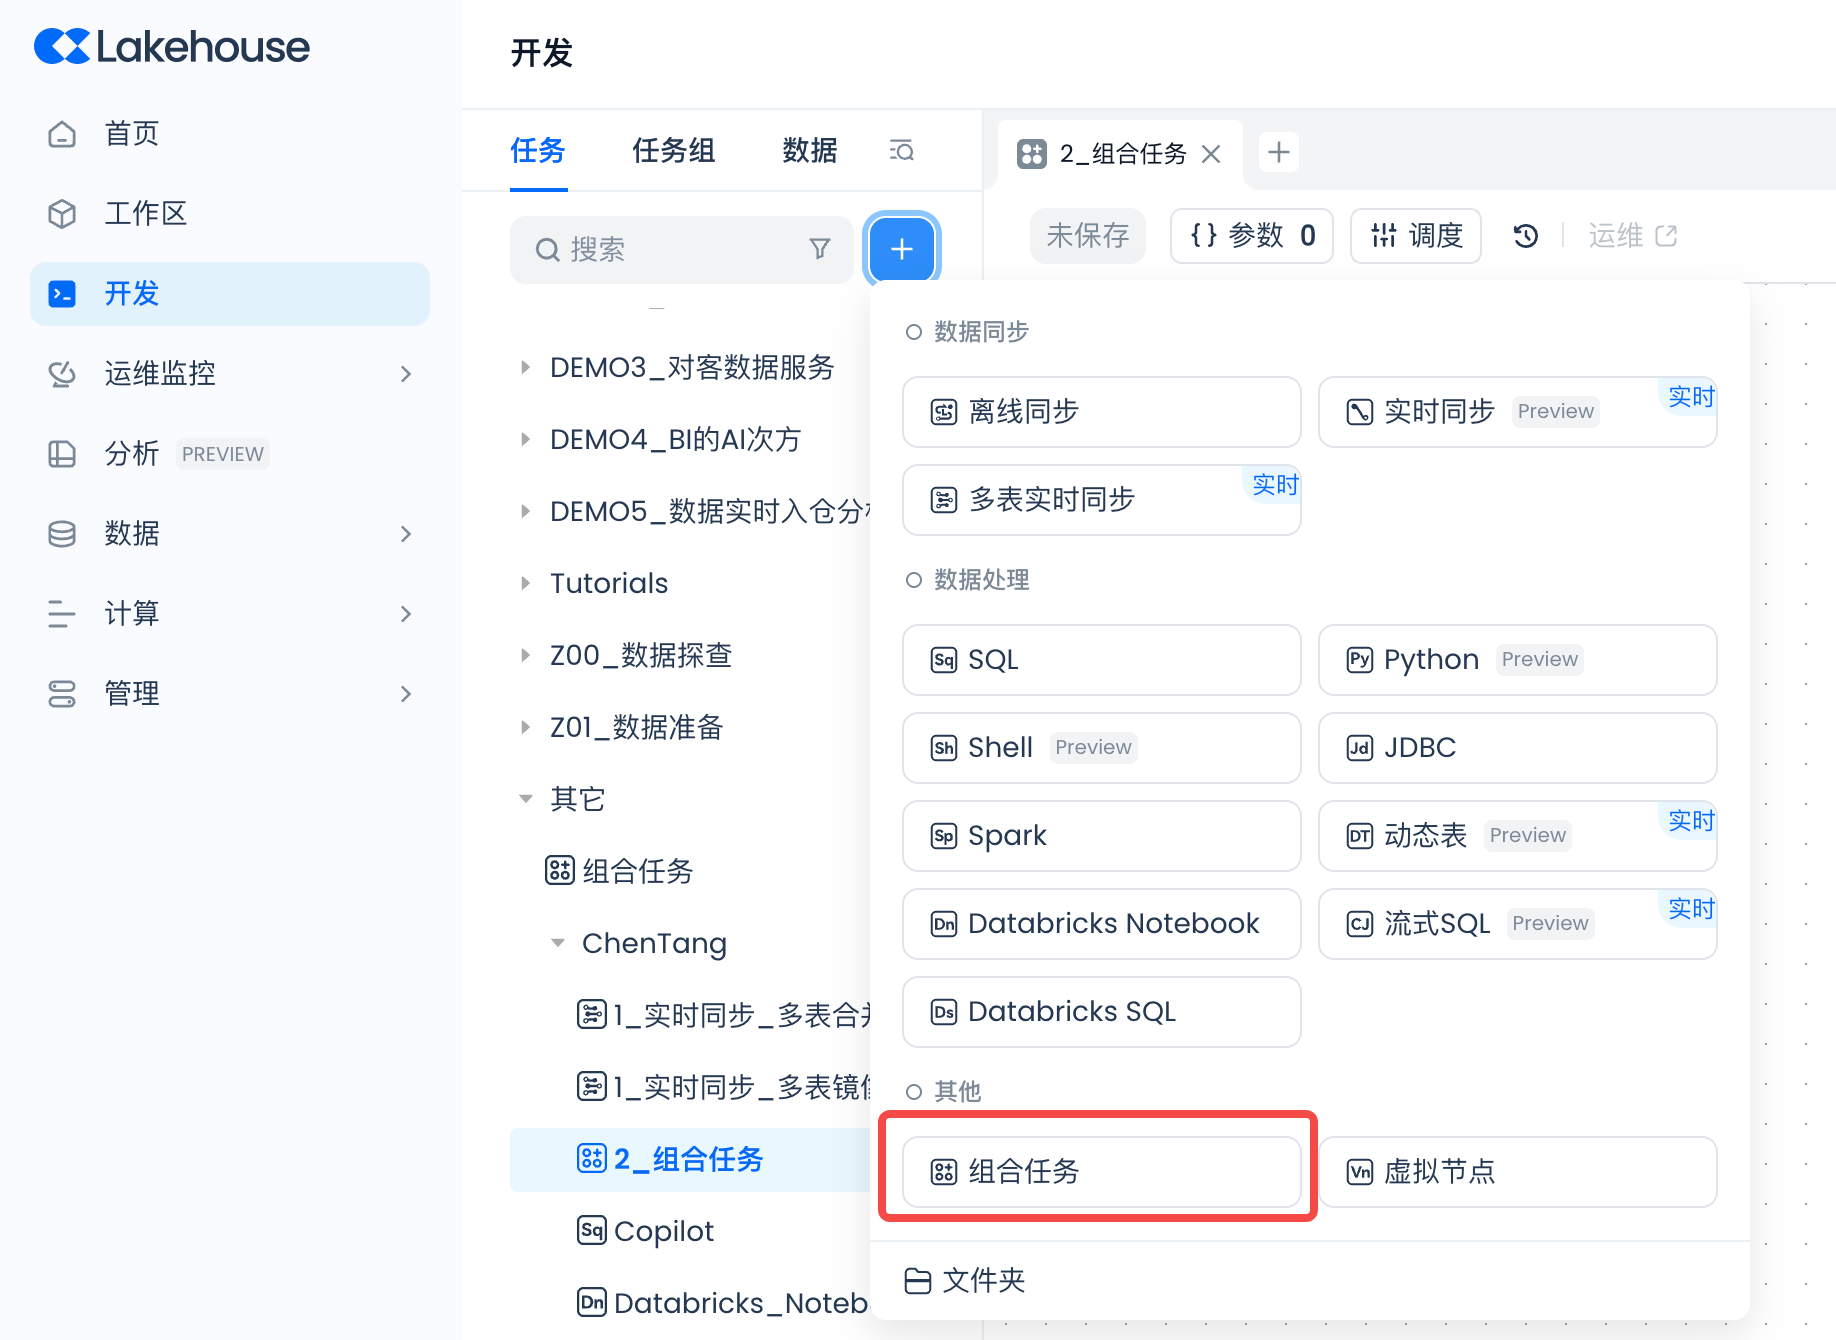Switch to the 数据 tab

809,151
